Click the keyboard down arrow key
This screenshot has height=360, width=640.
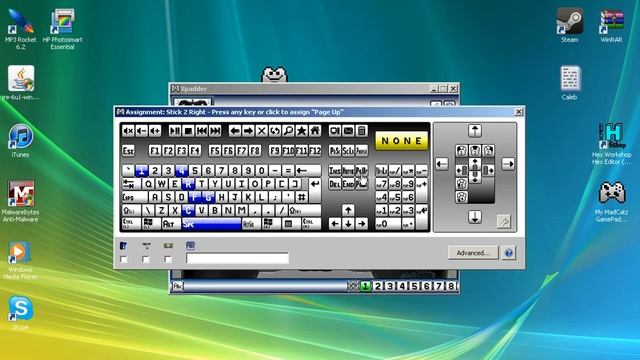348,224
